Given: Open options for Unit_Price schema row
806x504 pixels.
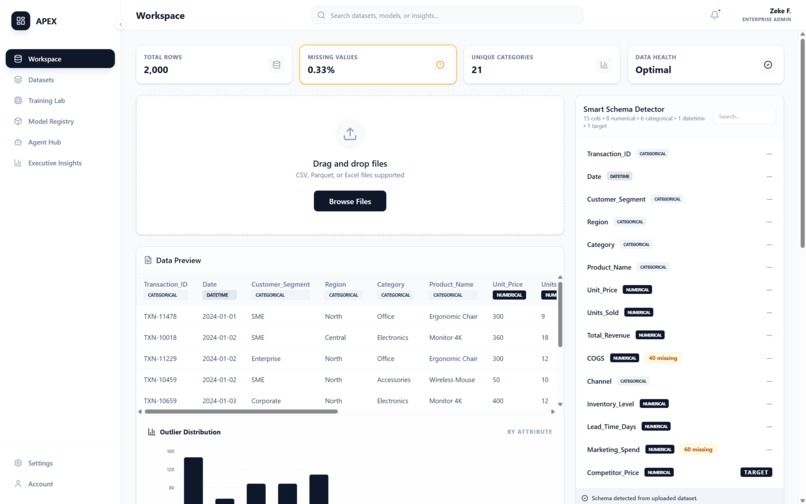Looking at the screenshot, I should coord(769,290).
